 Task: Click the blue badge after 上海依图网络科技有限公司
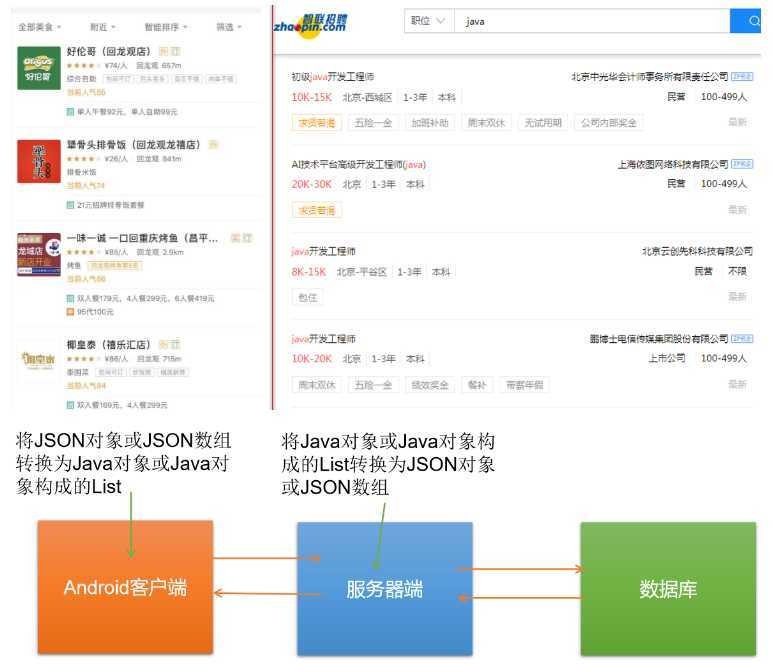tap(742, 163)
